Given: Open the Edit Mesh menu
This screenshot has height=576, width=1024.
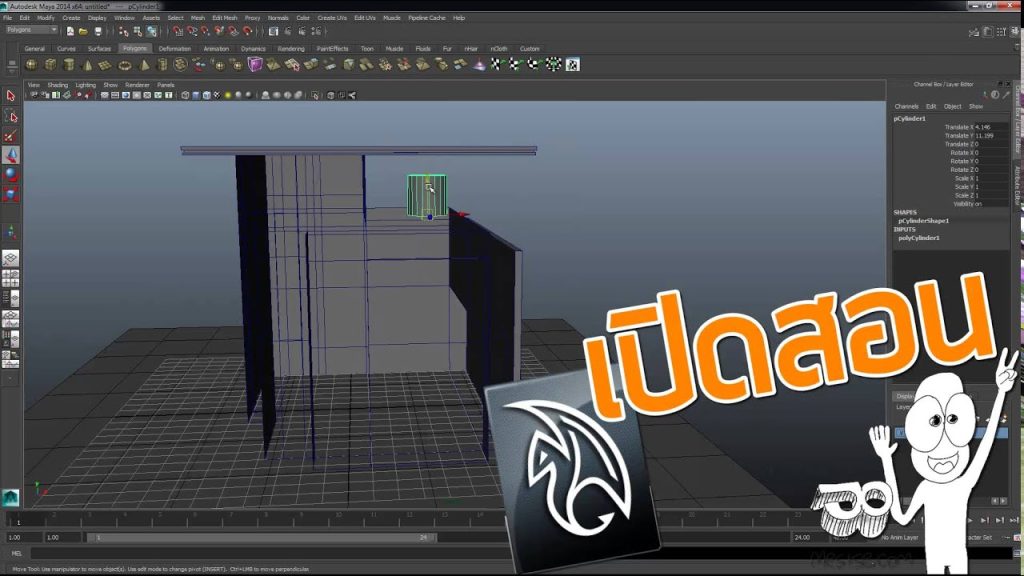Looking at the screenshot, I should [225, 18].
